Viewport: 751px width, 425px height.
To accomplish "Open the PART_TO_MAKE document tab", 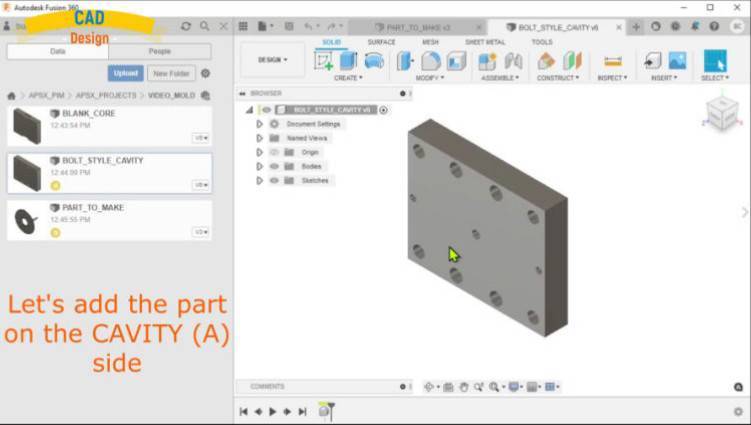I will point(417,27).
